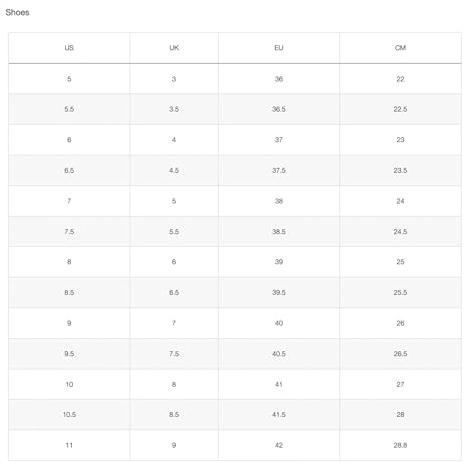Select US size 7.5 cell
The image size is (465, 465).
(x=69, y=232)
